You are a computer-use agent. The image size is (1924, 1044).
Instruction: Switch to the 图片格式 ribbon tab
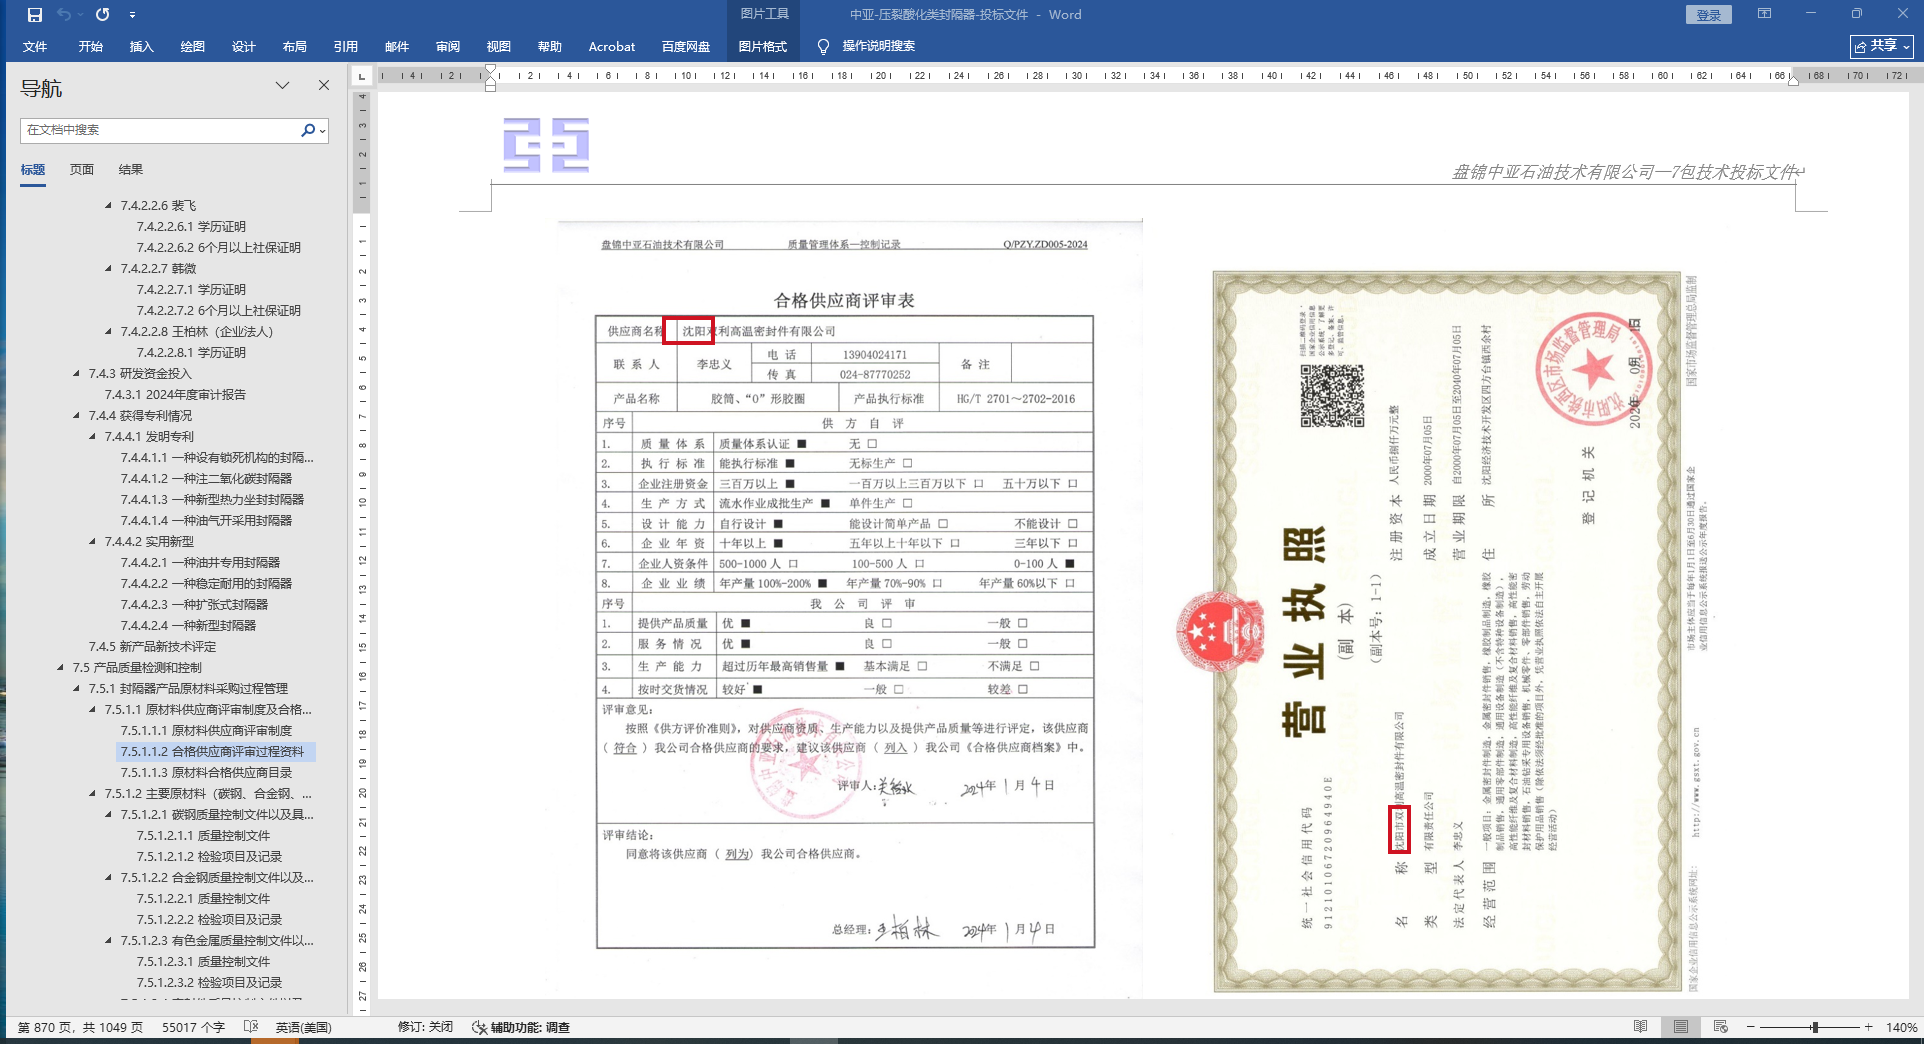tap(763, 47)
